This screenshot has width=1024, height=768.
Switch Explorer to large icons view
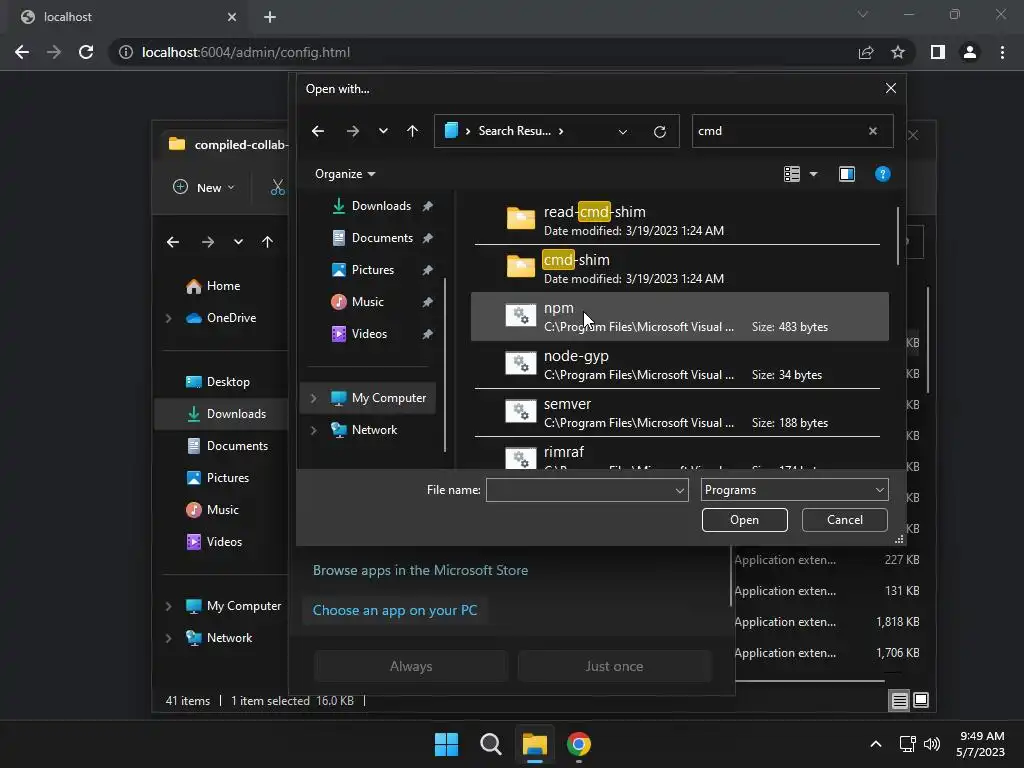click(921, 701)
